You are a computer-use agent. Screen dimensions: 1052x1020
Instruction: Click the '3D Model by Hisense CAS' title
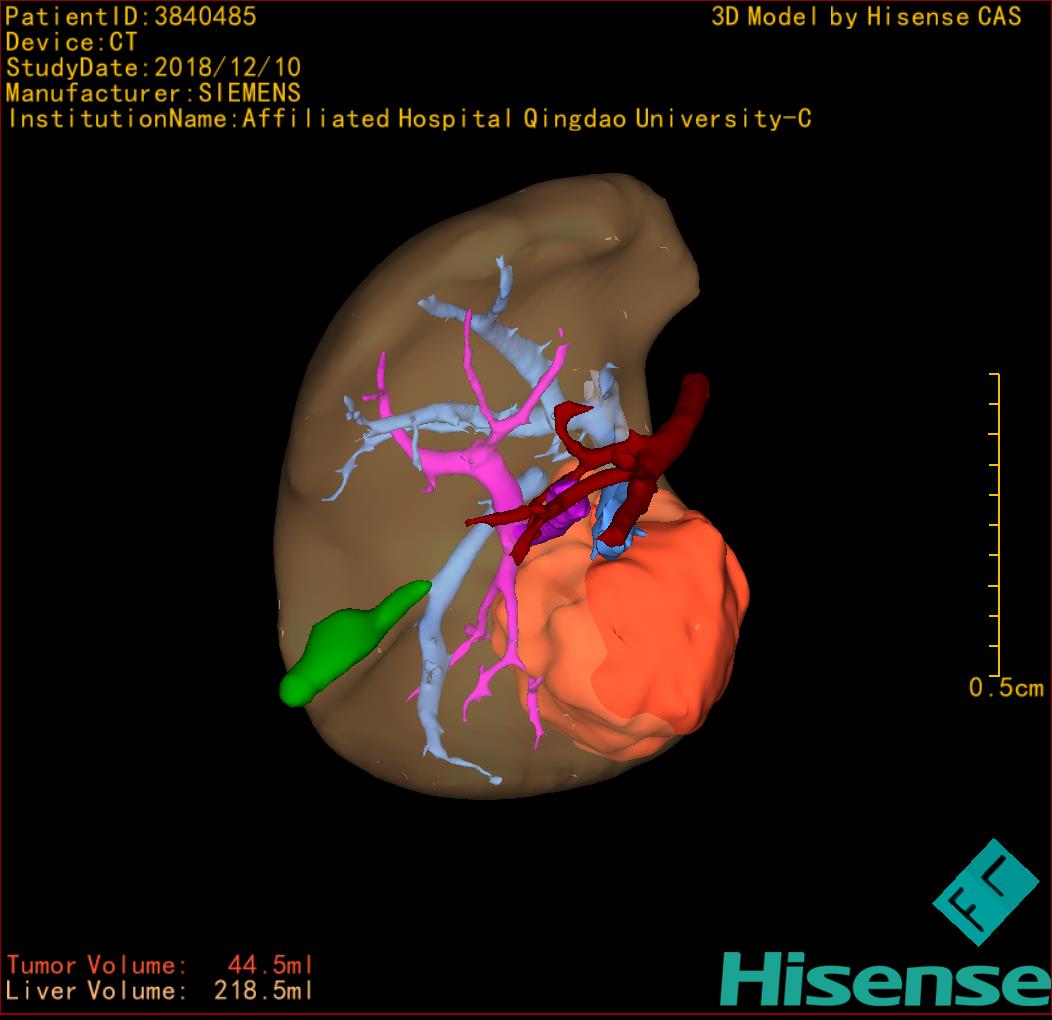click(866, 17)
